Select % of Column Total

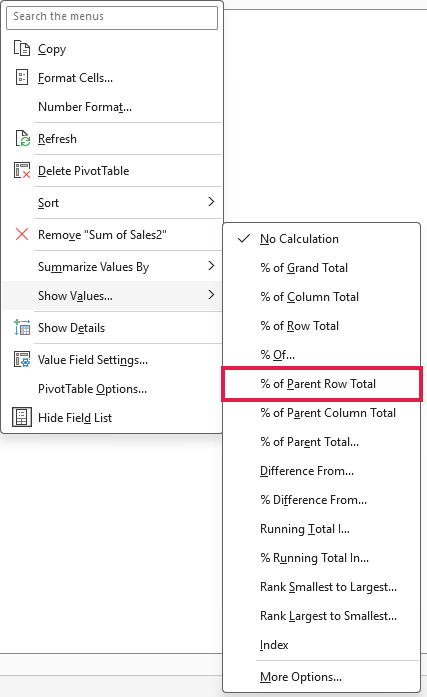click(321, 296)
